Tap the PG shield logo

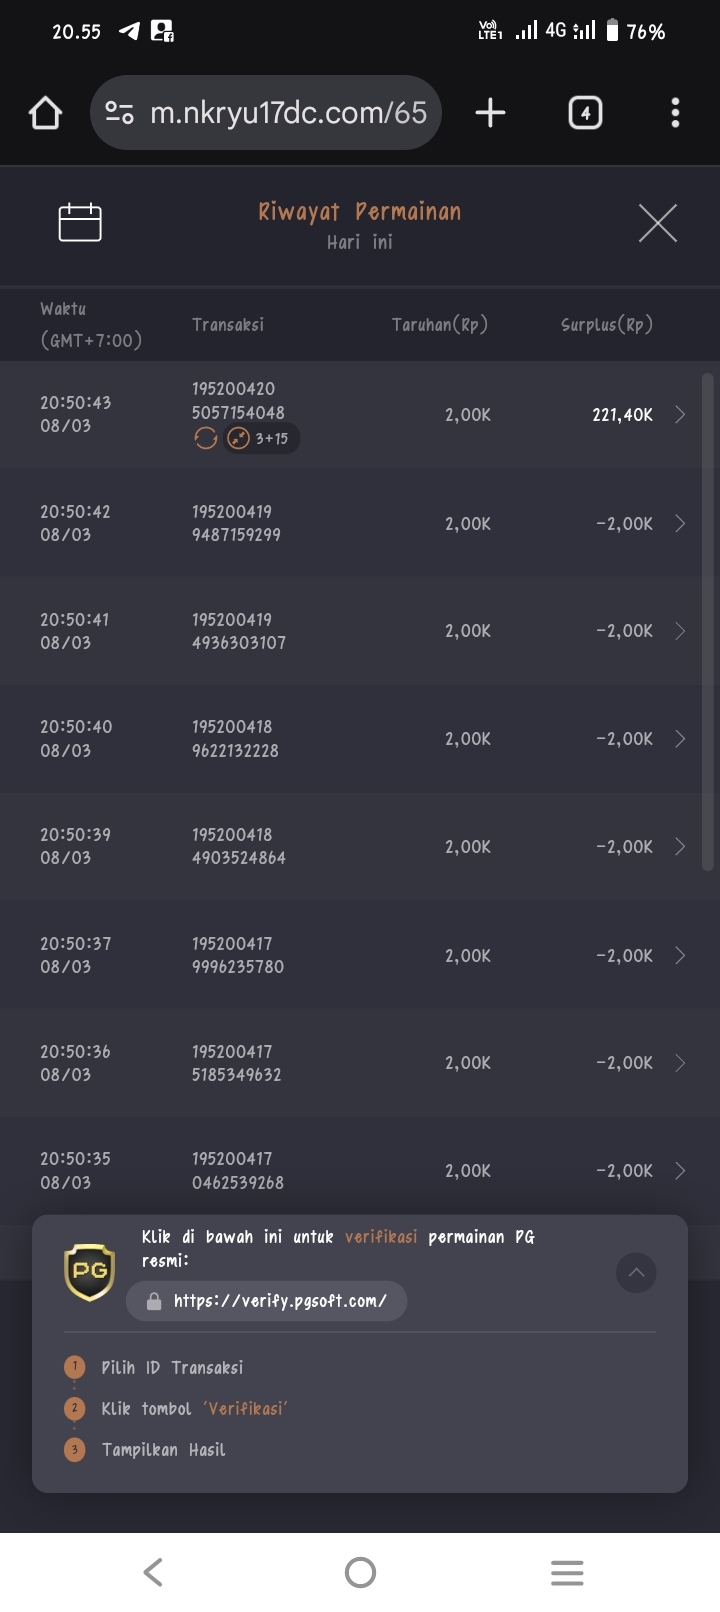click(x=89, y=1272)
